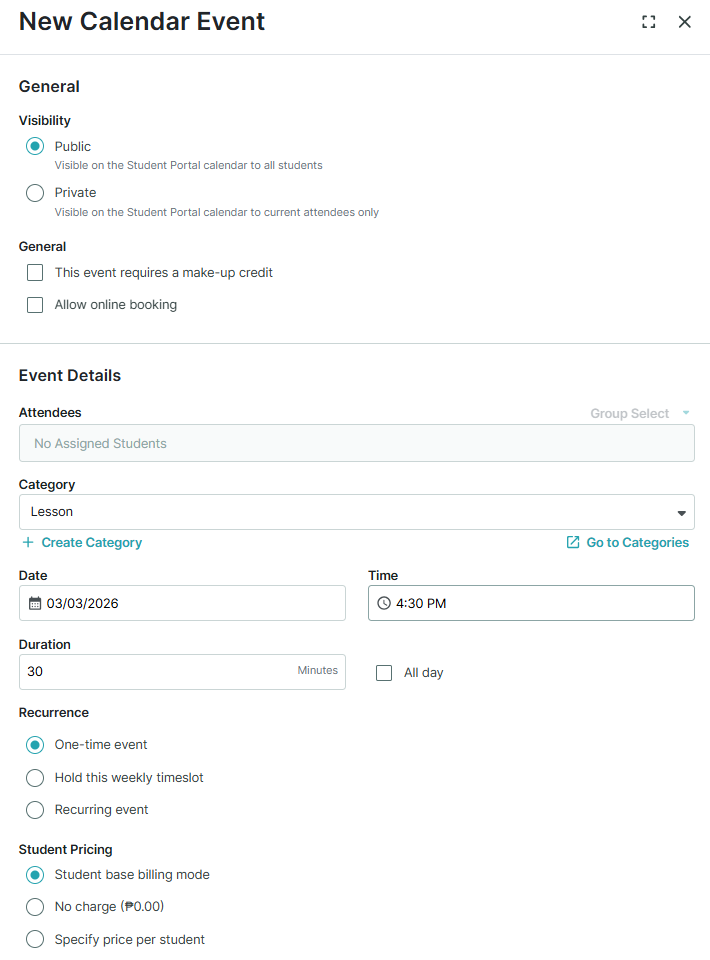The image size is (710, 960).
Task: Click the Go to Categories link
Action: (x=637, y=542)
